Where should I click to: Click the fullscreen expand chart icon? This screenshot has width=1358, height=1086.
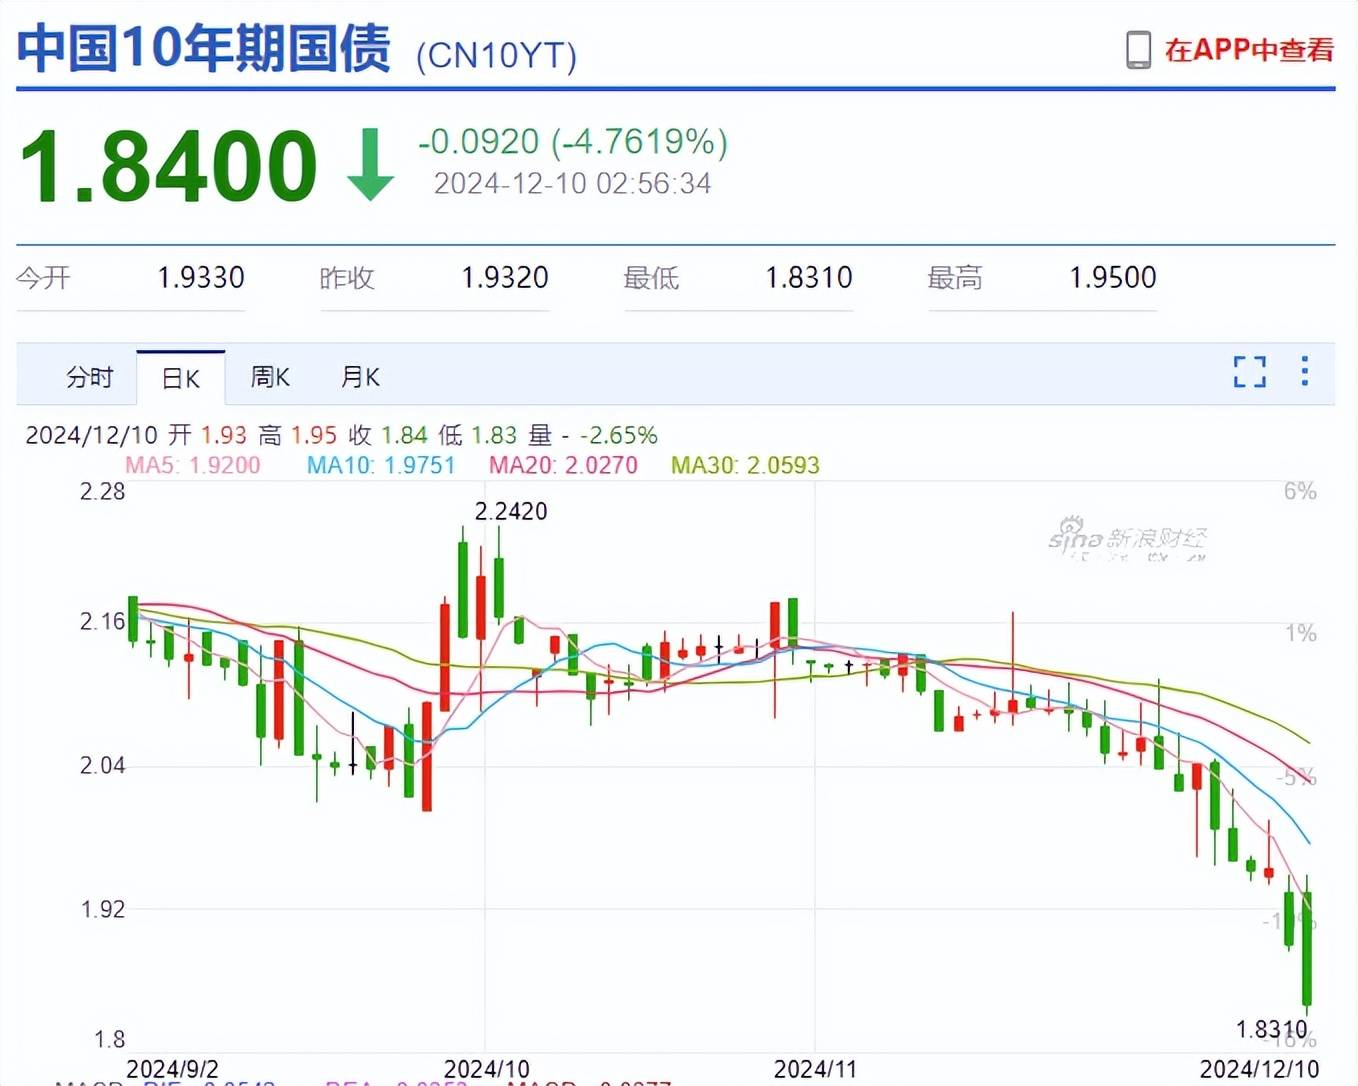[1249, 372]
